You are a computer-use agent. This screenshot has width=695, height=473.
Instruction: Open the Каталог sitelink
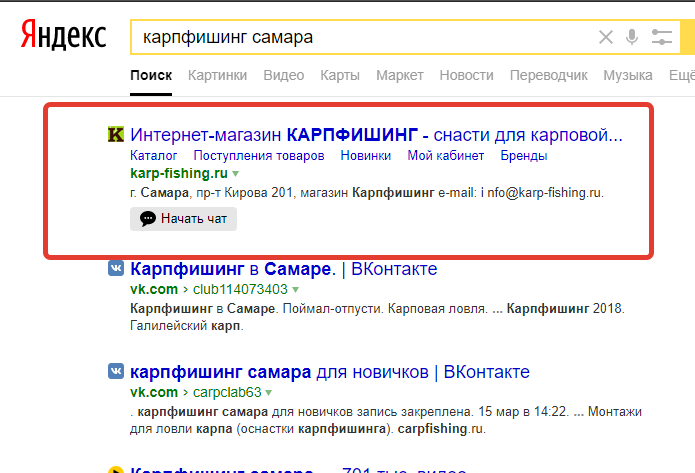pos(154,156)
